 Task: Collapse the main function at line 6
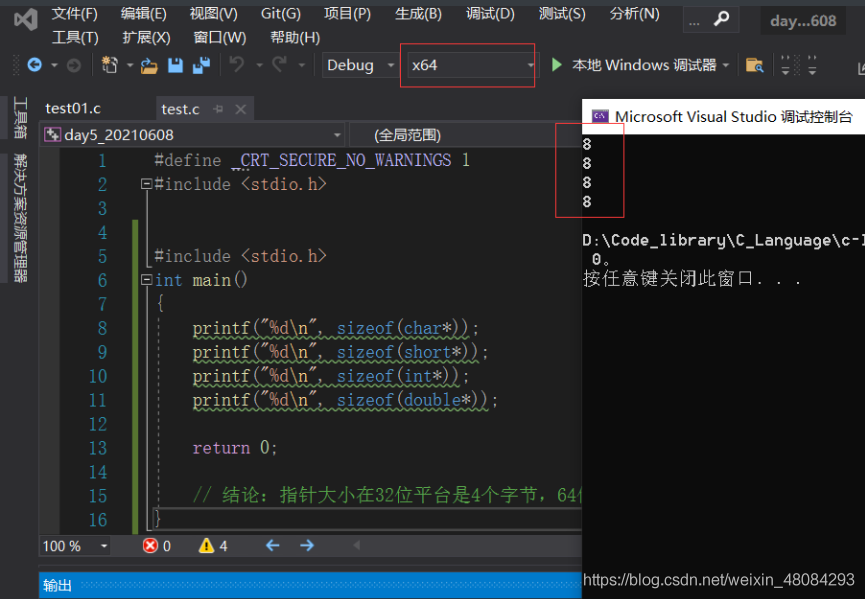pos(146,280)
